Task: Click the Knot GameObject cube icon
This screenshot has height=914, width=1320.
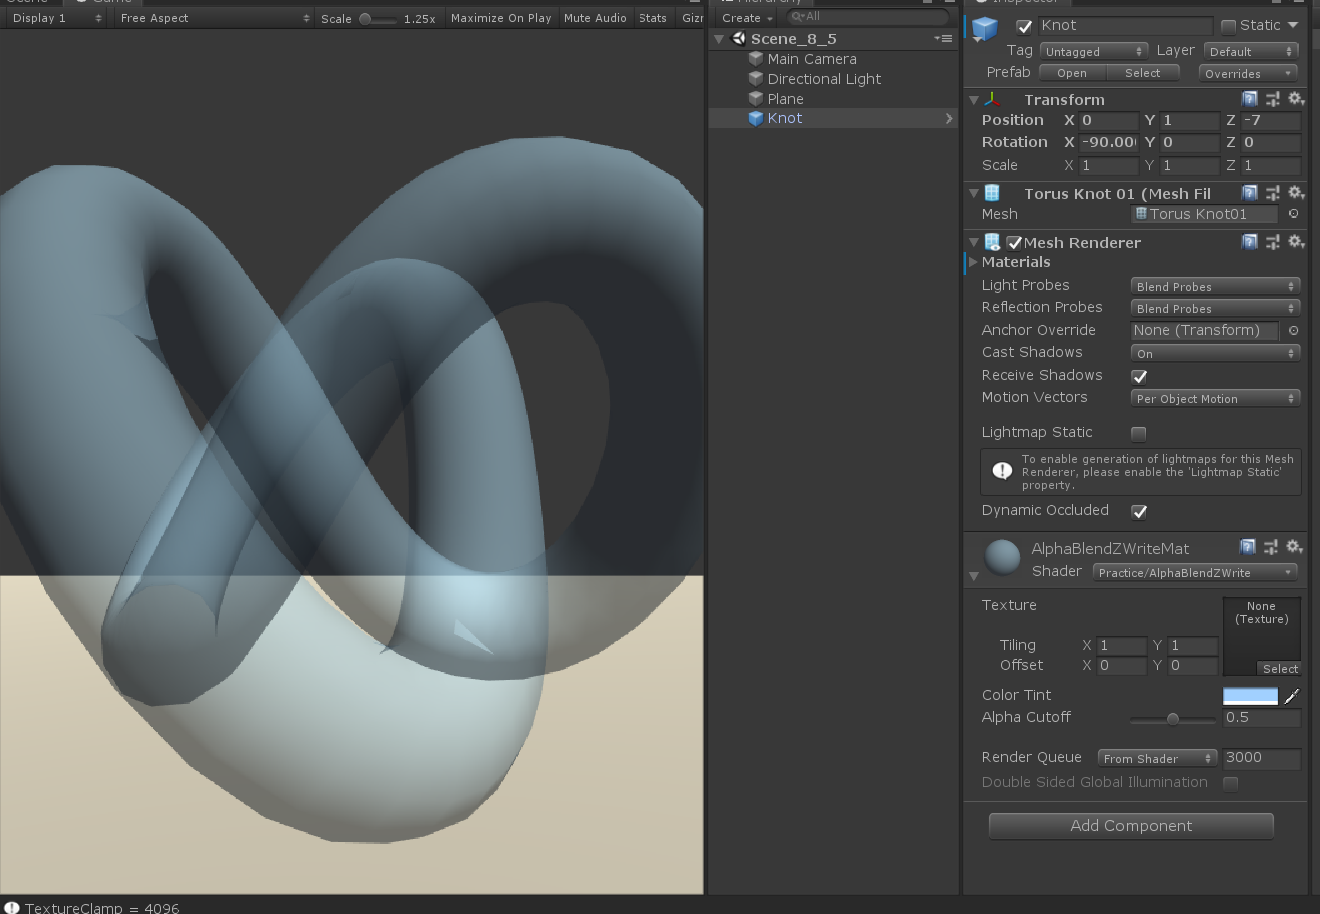Action: [x=985, y=28]
